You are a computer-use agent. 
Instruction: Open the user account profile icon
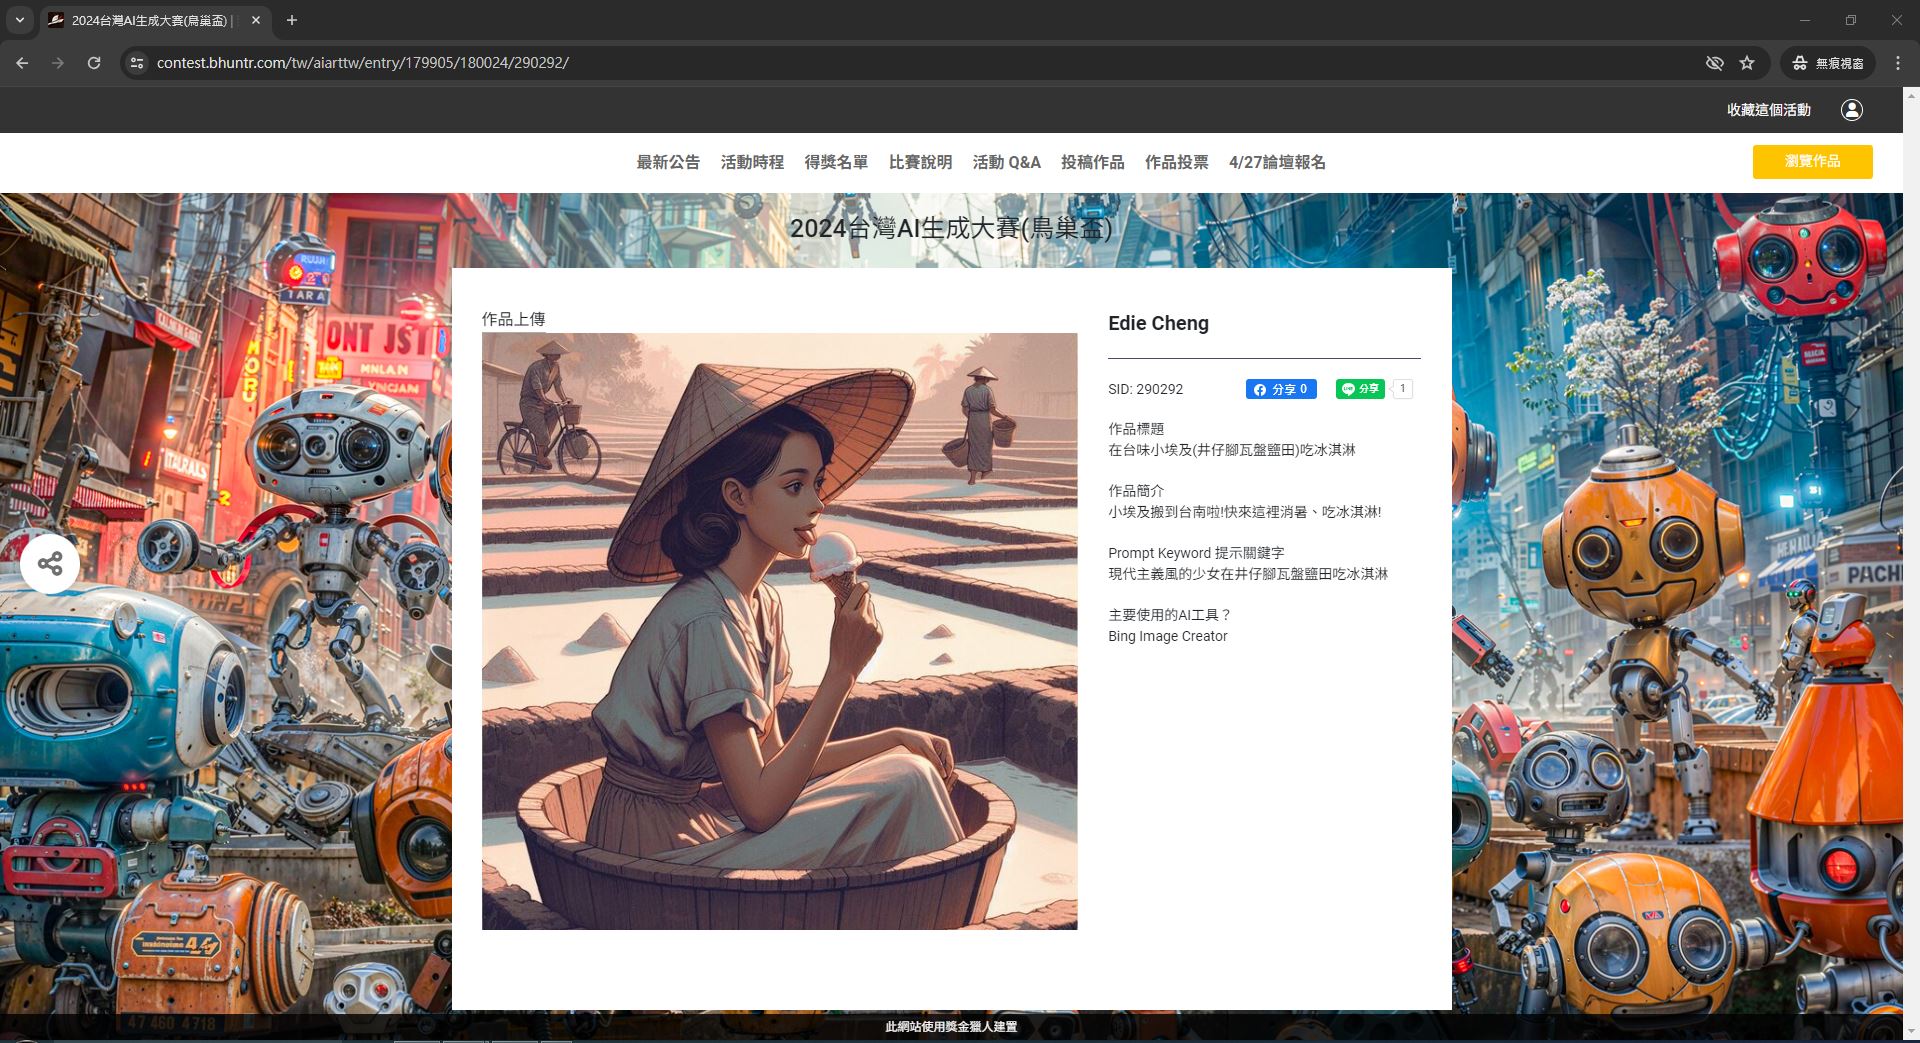tap(1851, 110)
